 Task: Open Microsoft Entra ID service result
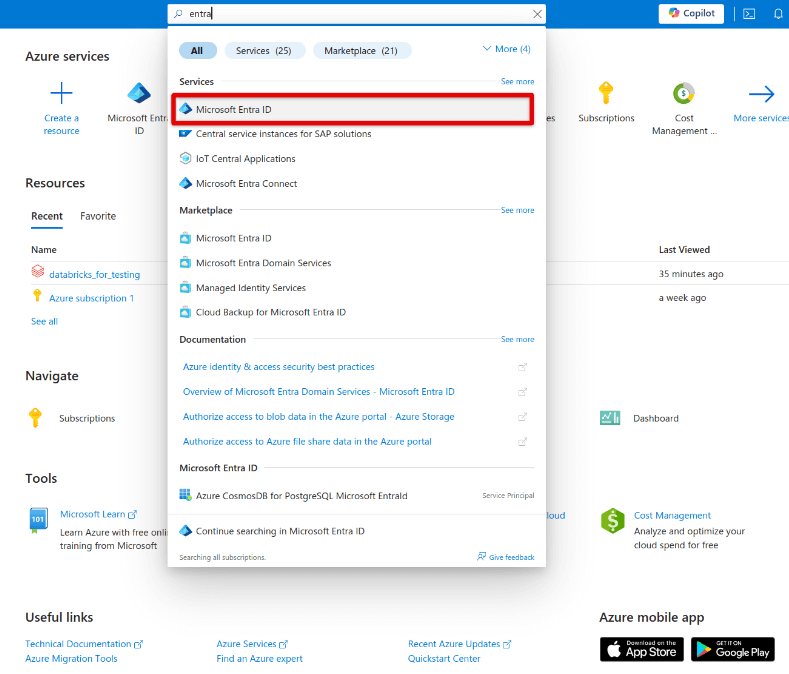pyautogui.click(x=352, y=109)
